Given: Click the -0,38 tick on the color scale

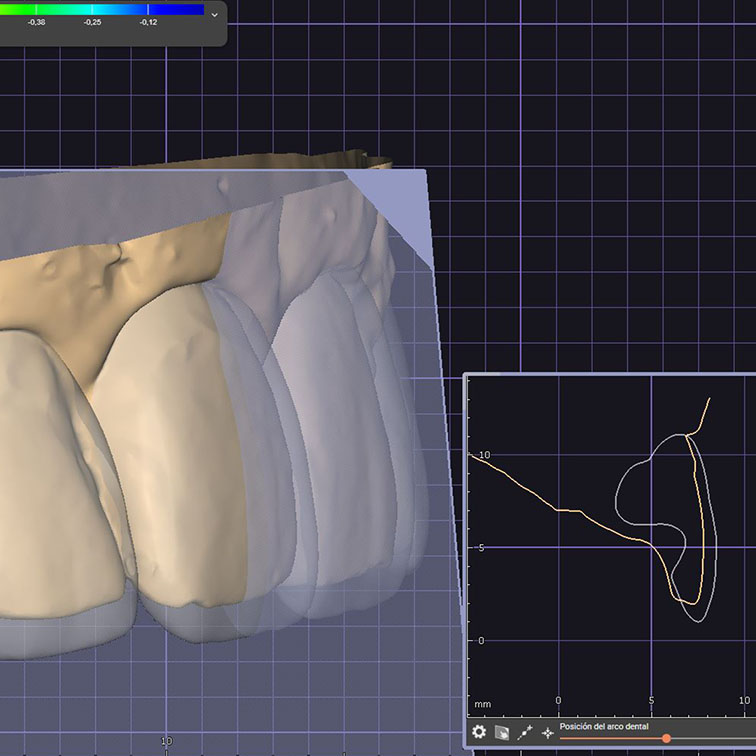Looking at the screenshot, I should tap(36, 21).
